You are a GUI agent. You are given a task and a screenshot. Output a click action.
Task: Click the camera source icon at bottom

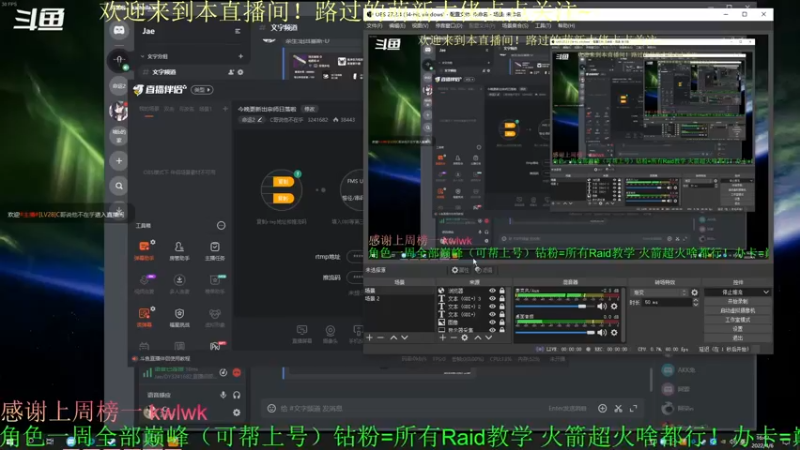click(x=330, y=334)
